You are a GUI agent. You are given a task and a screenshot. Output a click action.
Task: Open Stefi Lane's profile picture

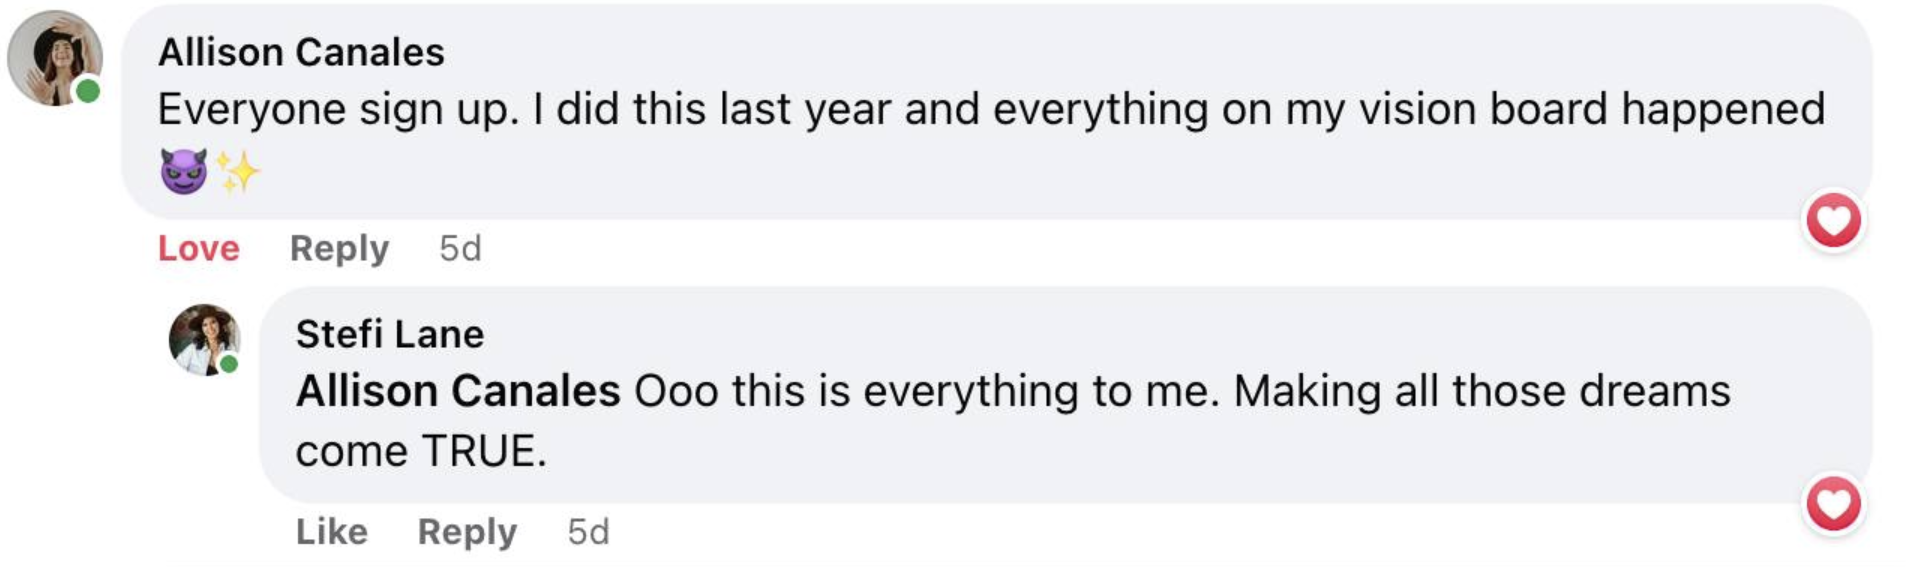[203, 339]
